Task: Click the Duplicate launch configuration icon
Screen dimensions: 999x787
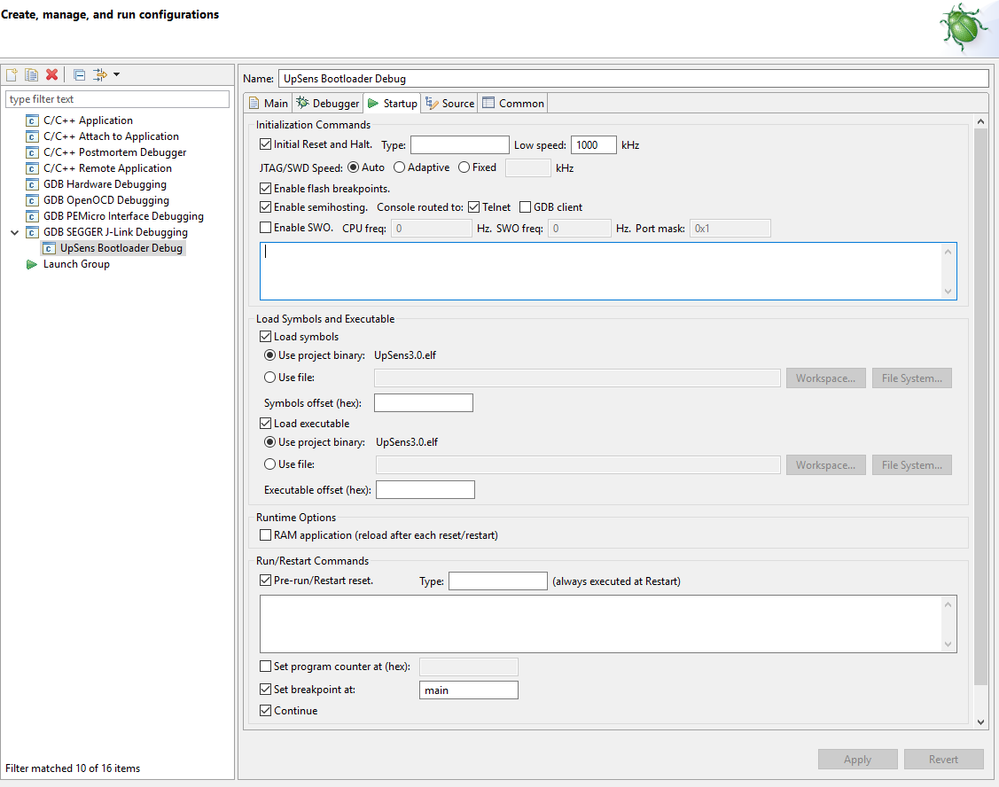Action: 31,75
